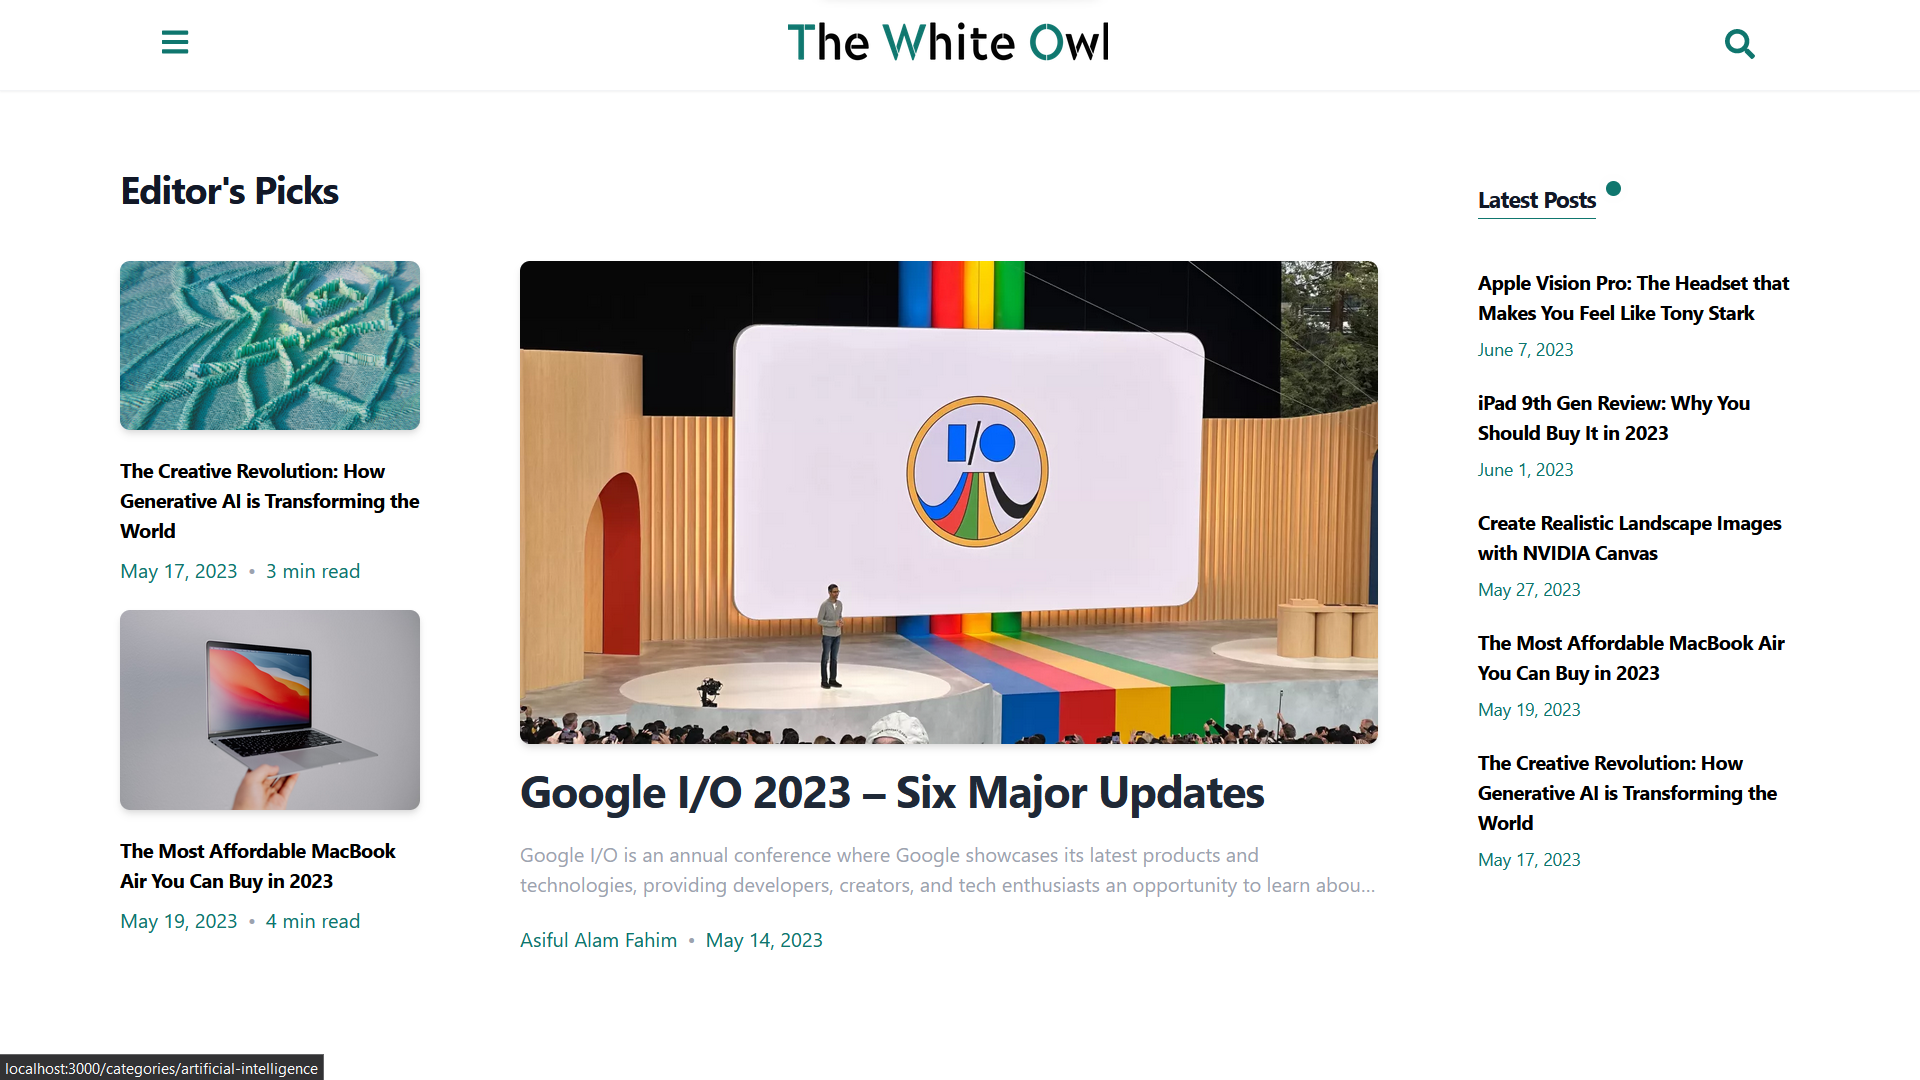Click the 'Latest Posts' heading
Screen dimensions: 1920x1080
point(1537,200)
